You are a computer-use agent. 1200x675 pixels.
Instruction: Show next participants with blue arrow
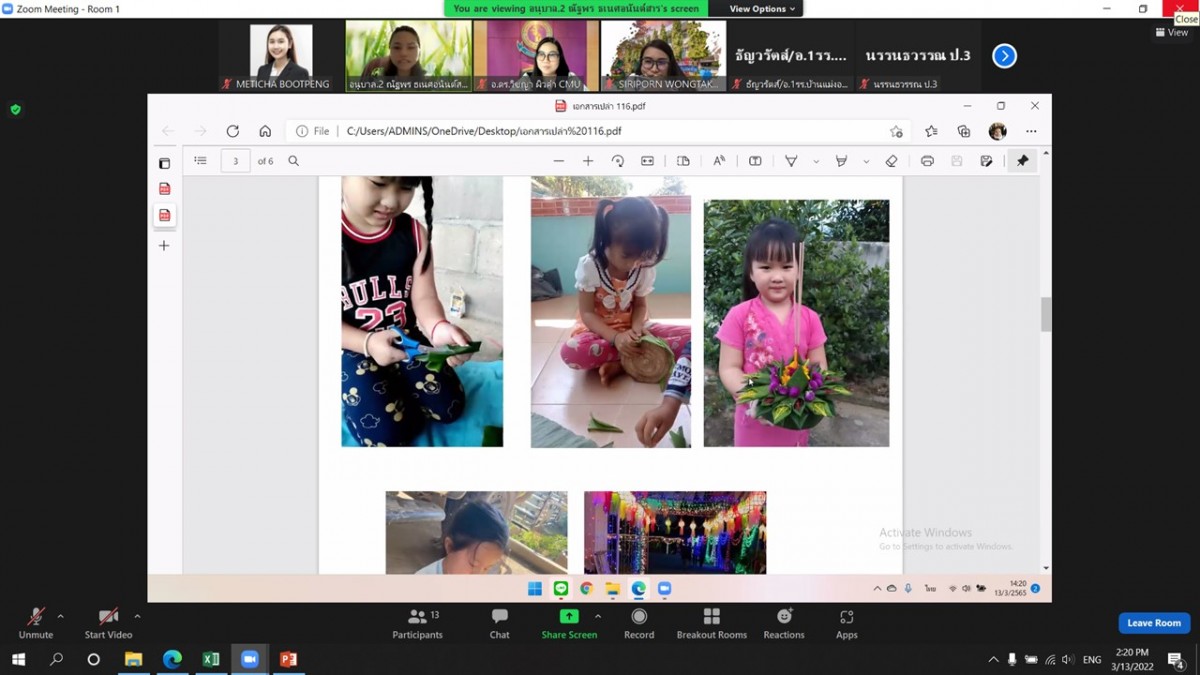coord(1004,56)
